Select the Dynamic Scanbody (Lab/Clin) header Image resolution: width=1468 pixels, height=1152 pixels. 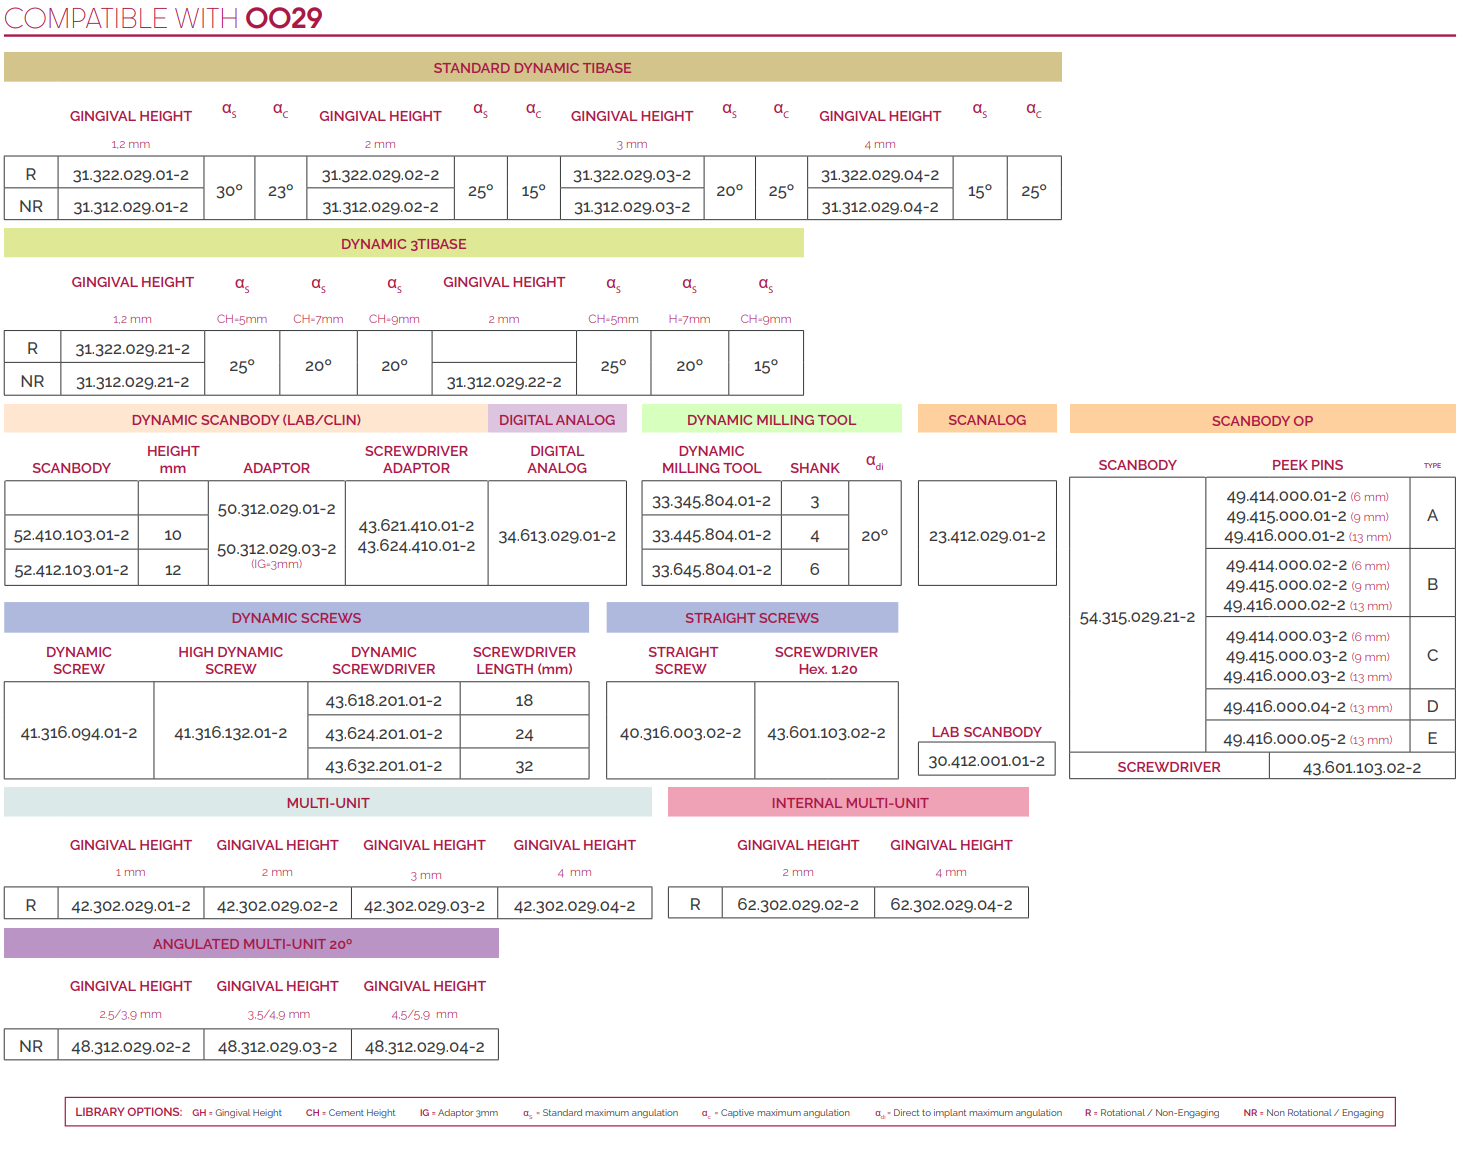[246, 420]
